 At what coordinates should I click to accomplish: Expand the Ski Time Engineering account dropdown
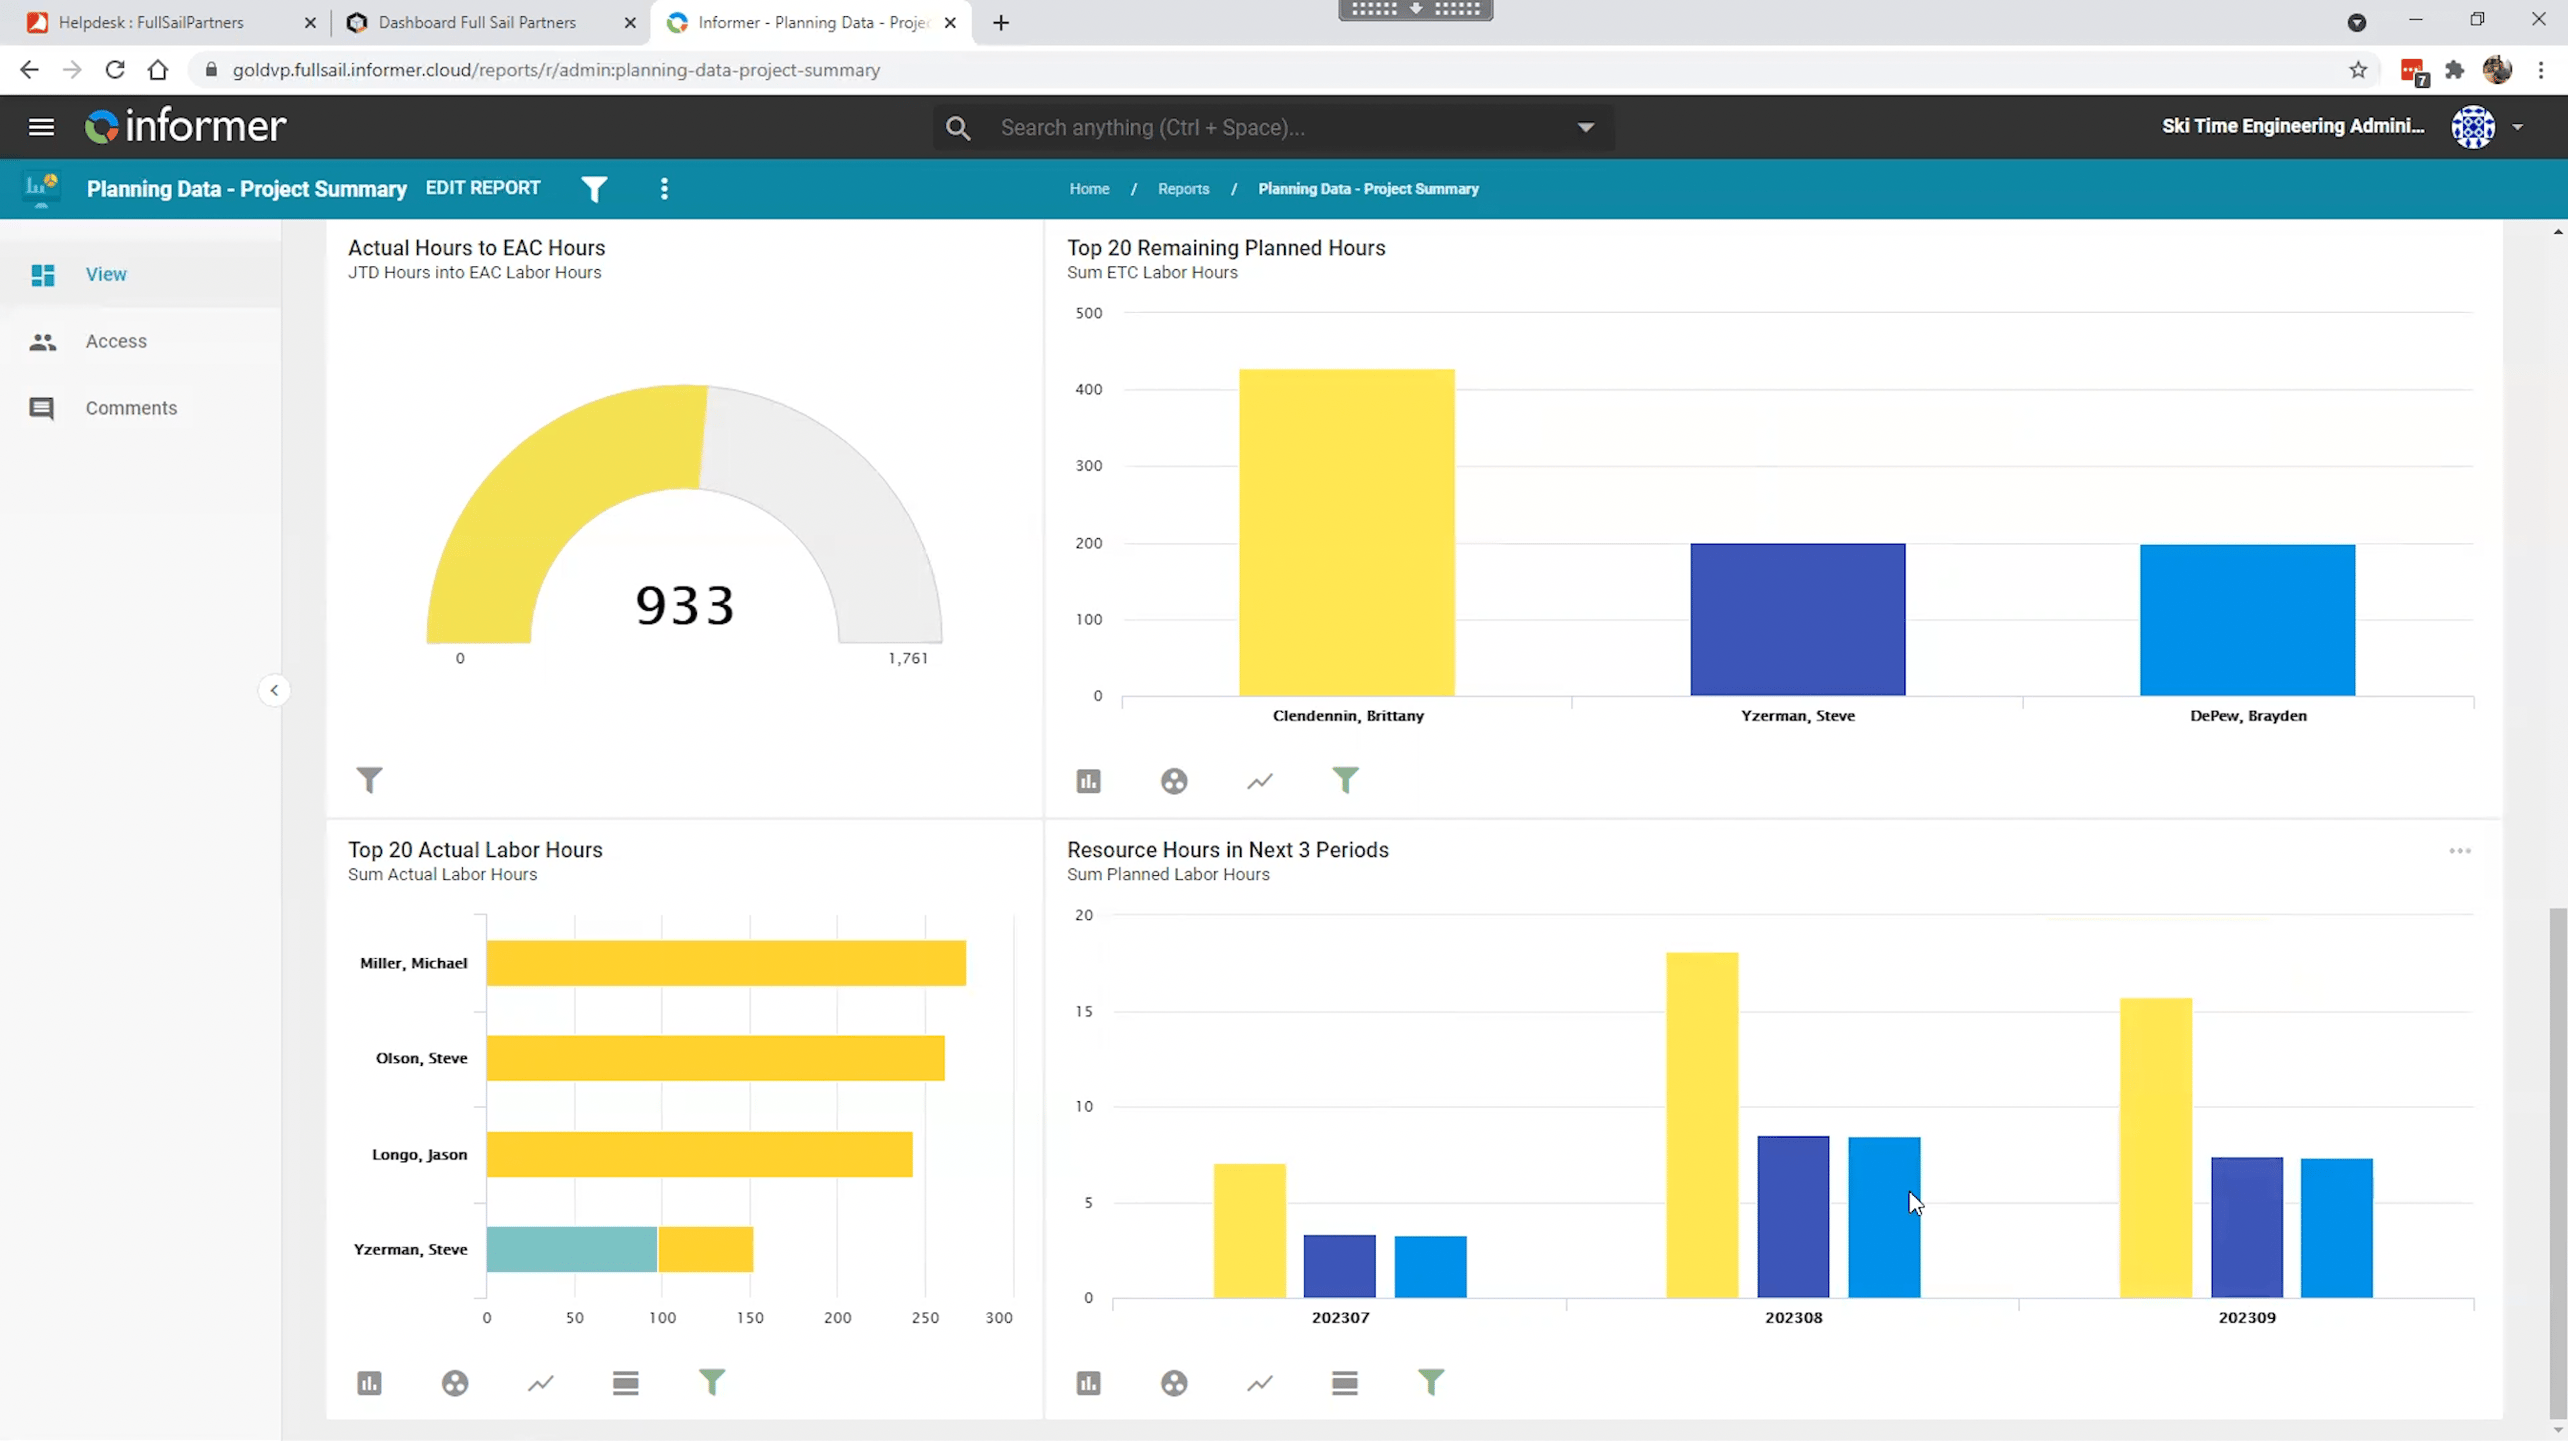tap(2519, 126)
